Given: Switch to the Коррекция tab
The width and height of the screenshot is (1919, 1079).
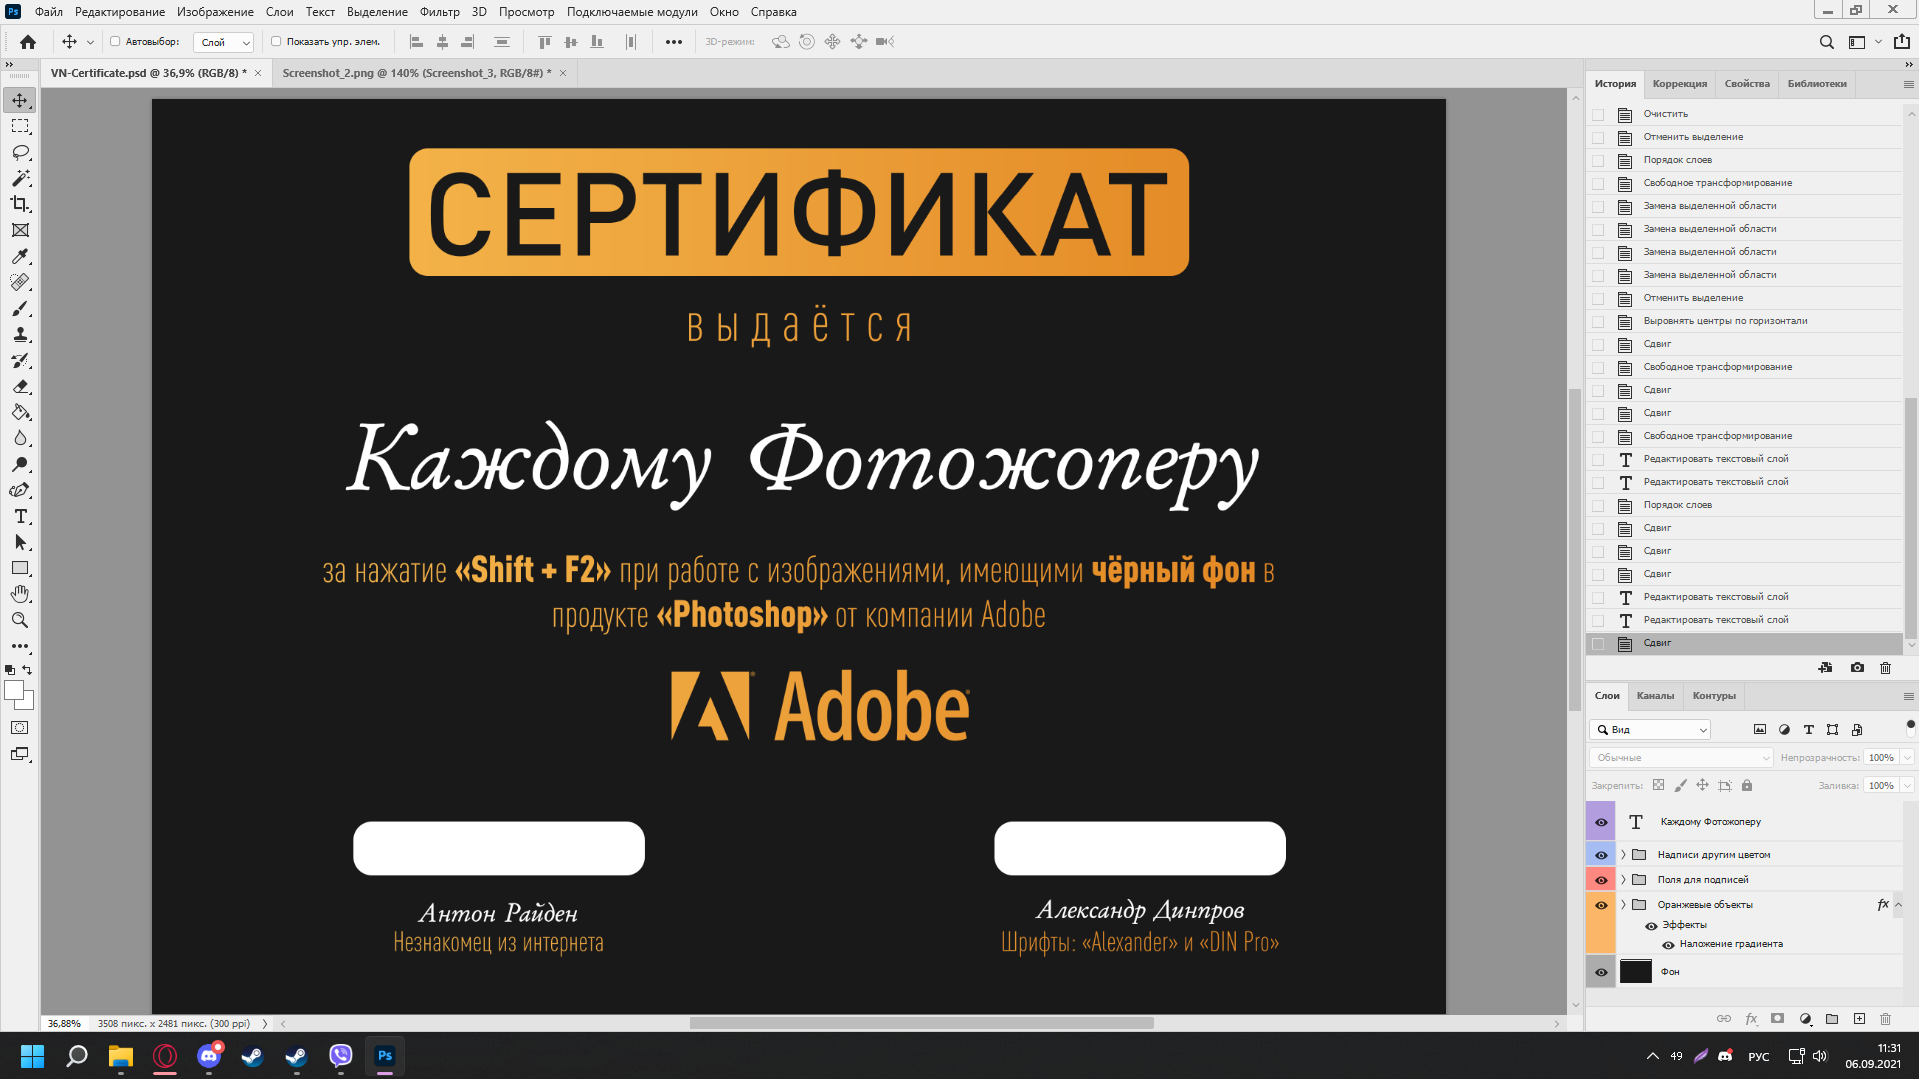Looking at the screenshot, I should (1679, 84).
